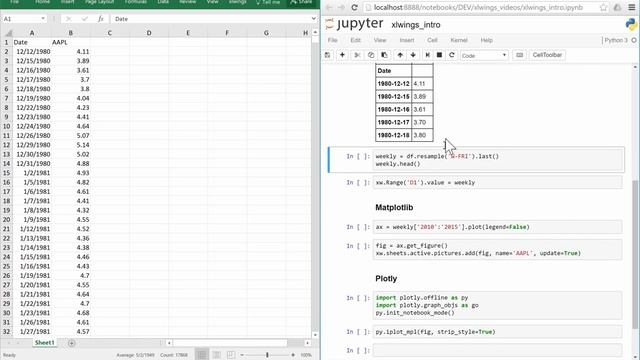
Task: Open the command palette keyboard icon
Action: coord(519,55)
